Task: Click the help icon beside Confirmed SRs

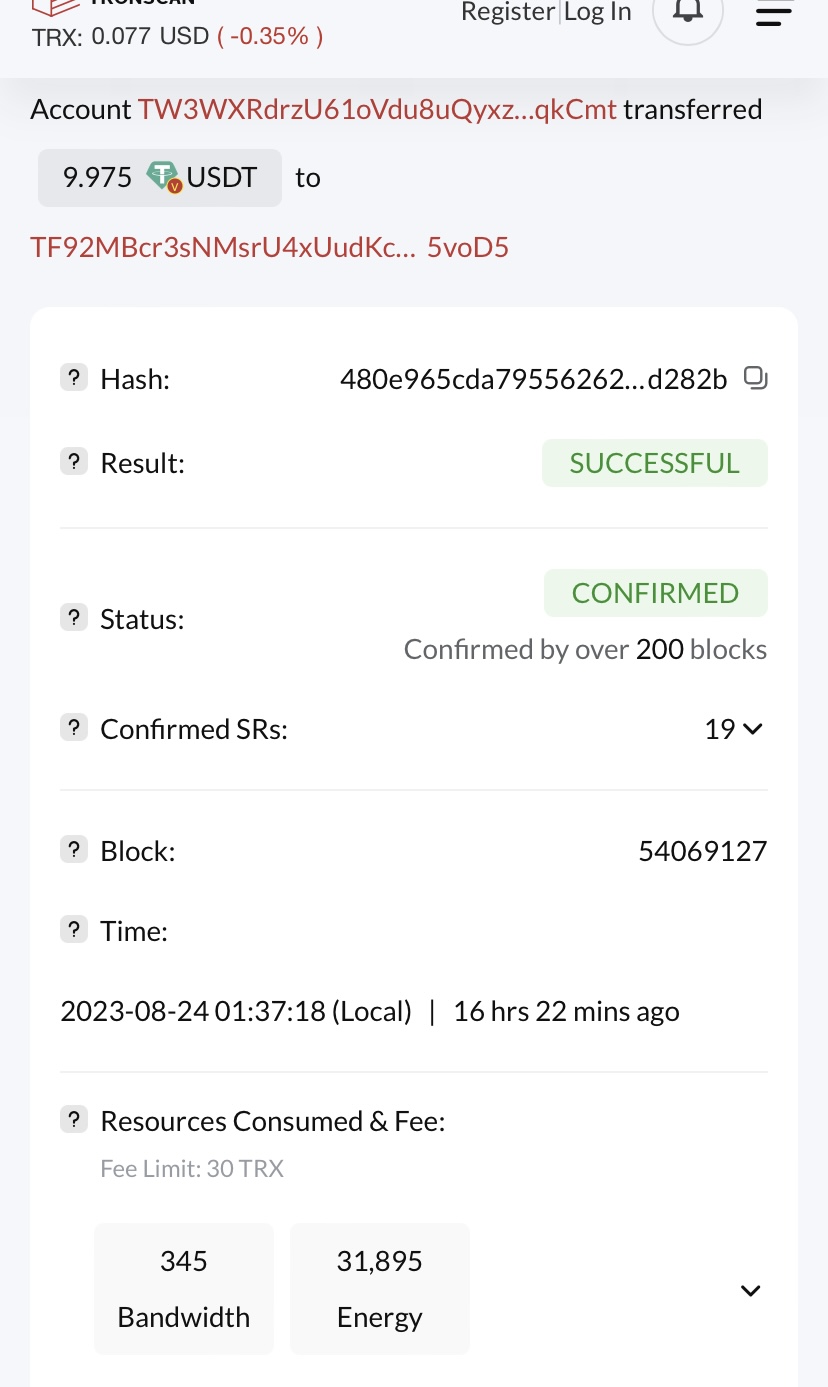Action: 74,728
